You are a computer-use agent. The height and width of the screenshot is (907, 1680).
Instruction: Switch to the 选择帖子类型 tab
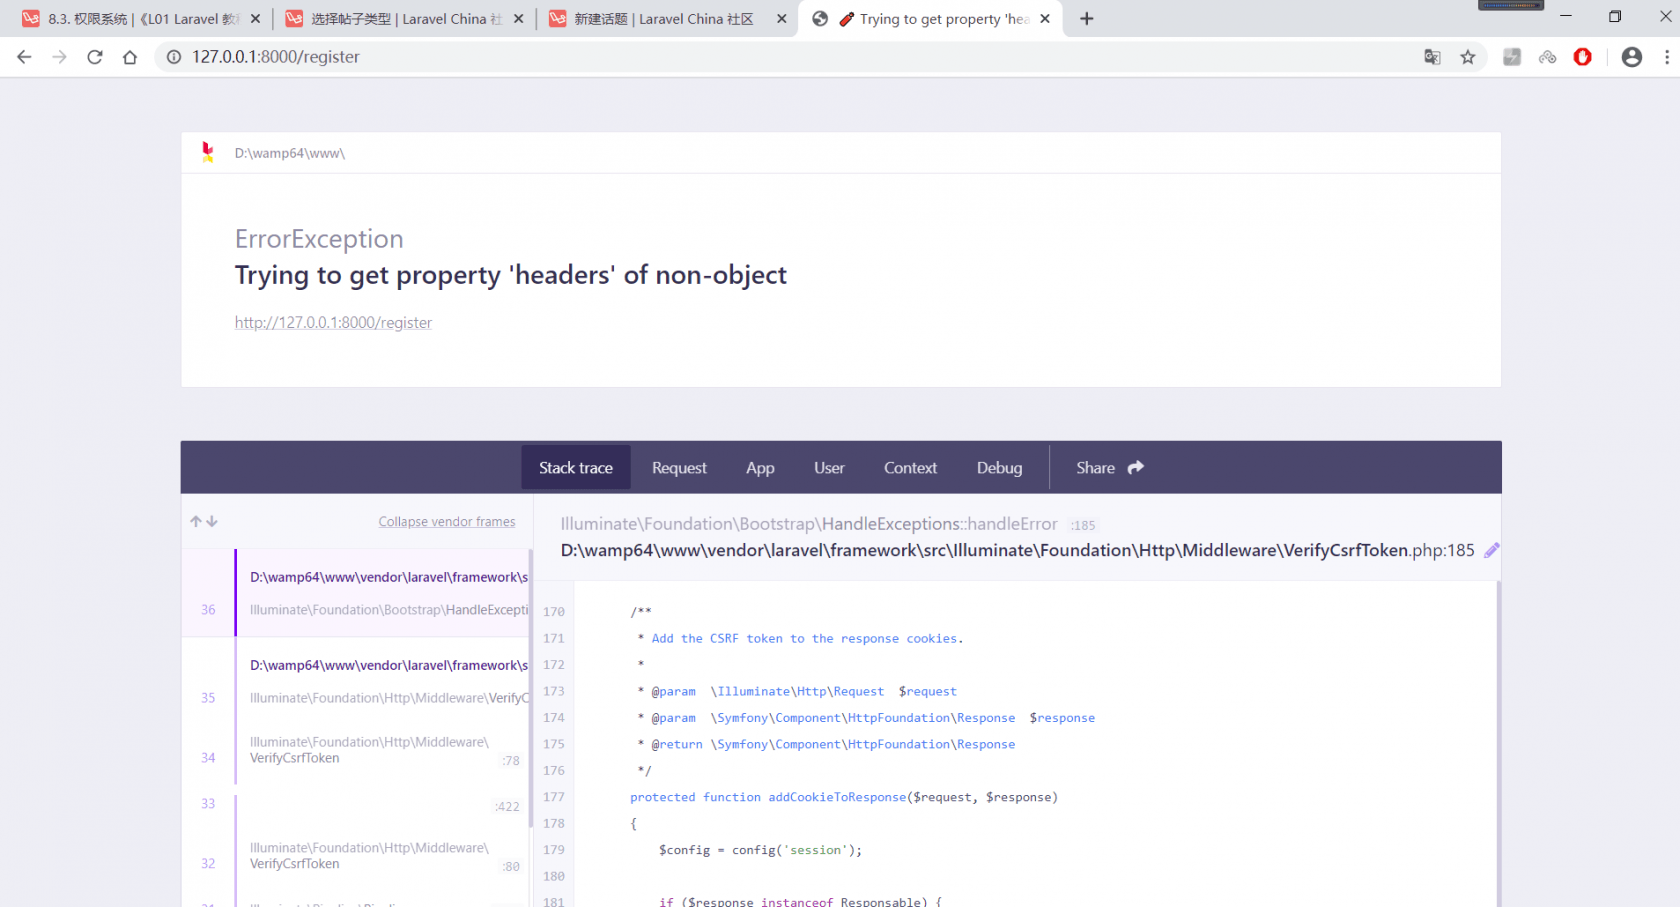click(x=404, y=19)
